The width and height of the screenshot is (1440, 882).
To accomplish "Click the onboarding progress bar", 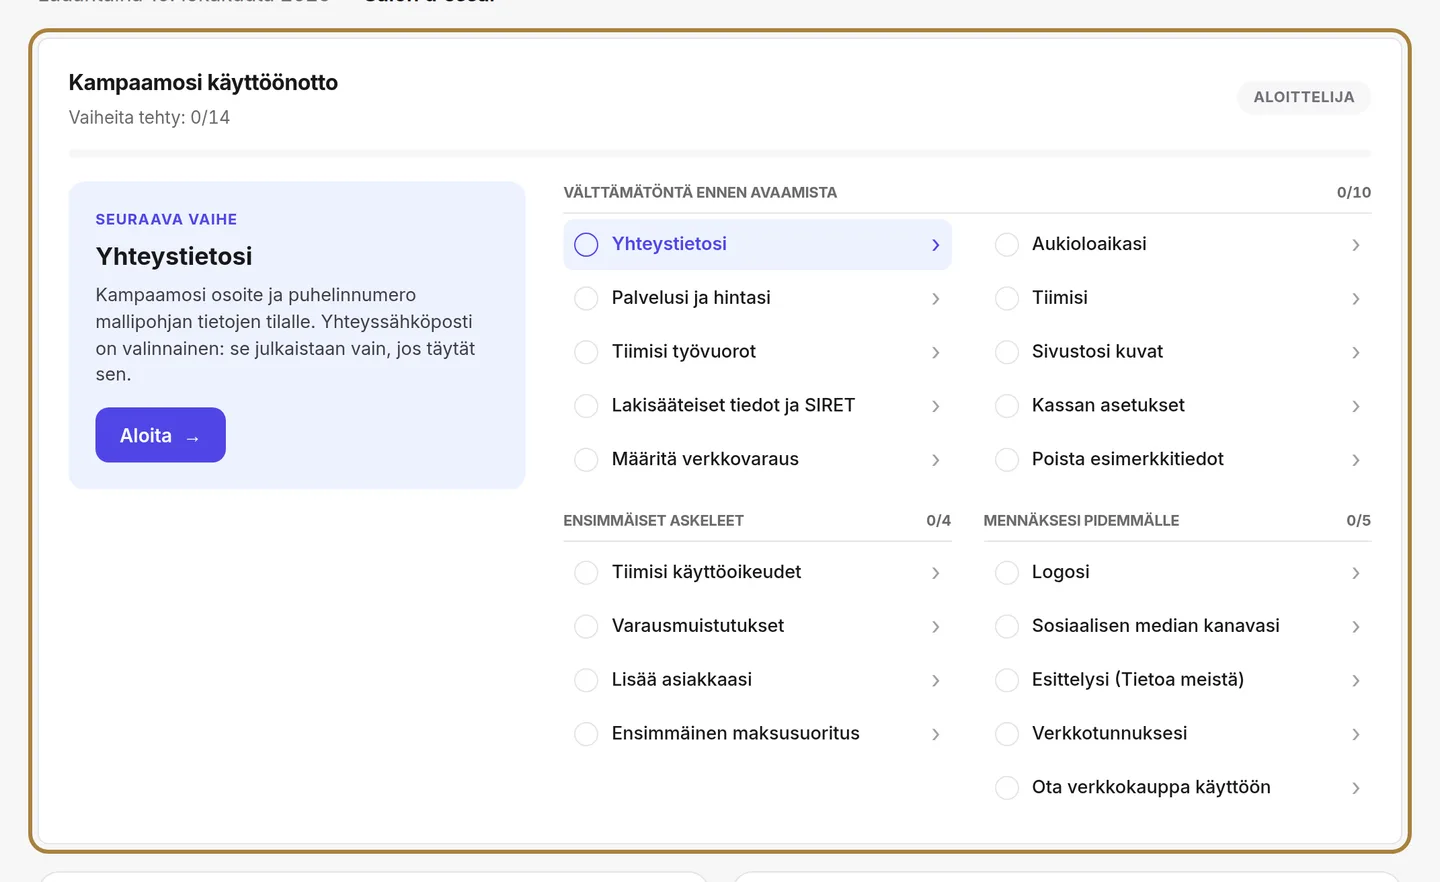I will [x=720, y=154].
